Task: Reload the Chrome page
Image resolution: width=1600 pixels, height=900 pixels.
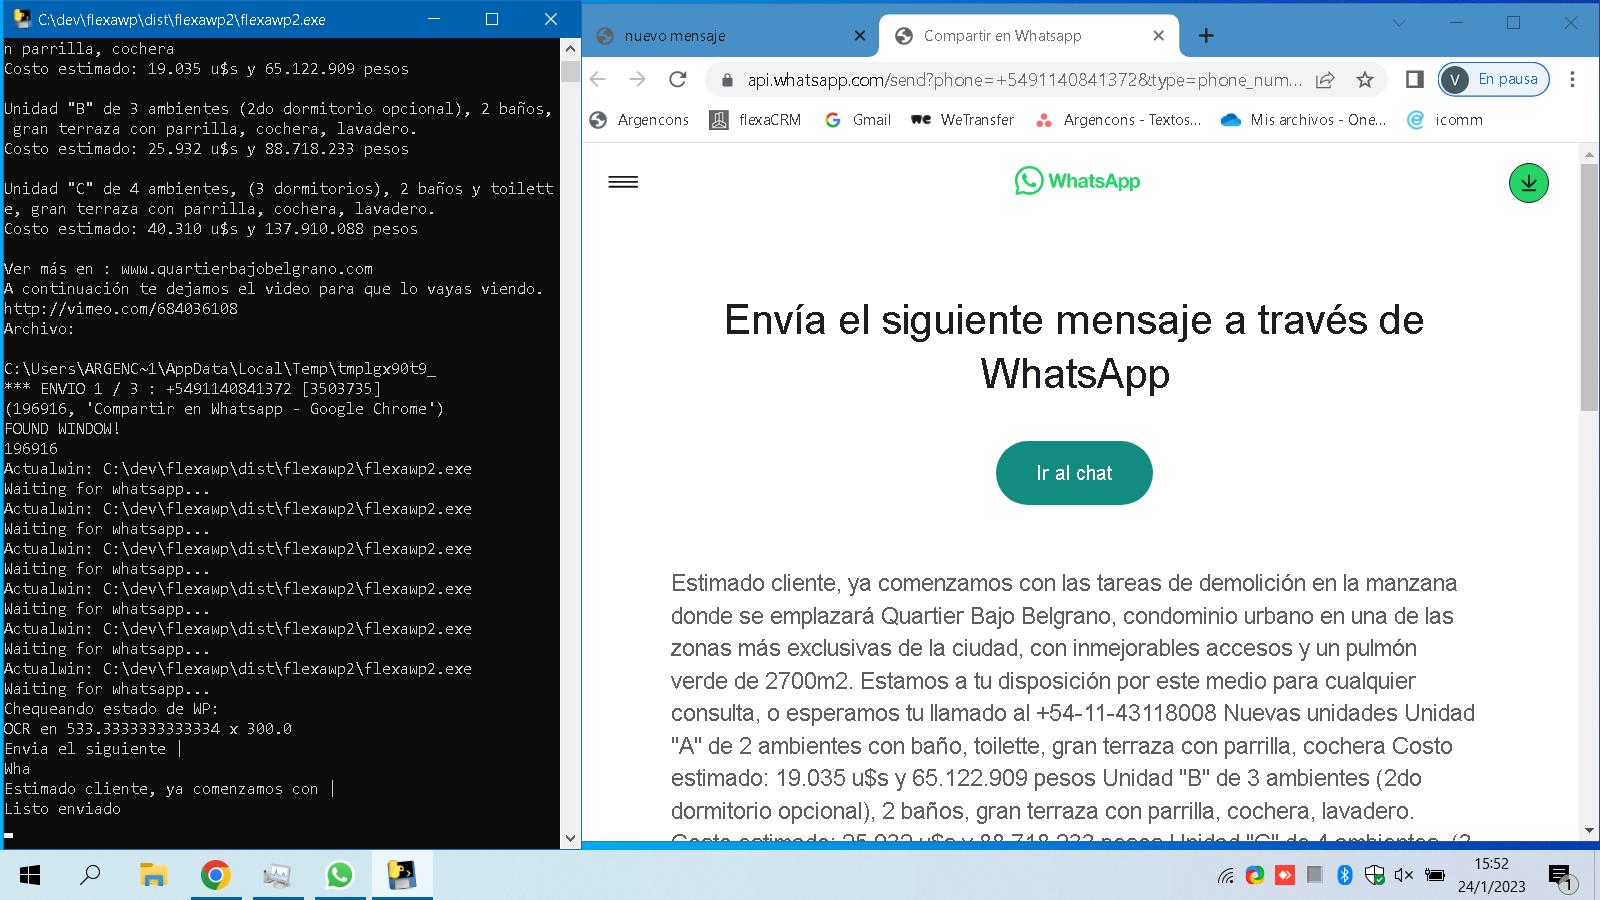Action: click(x=678, y=79)
